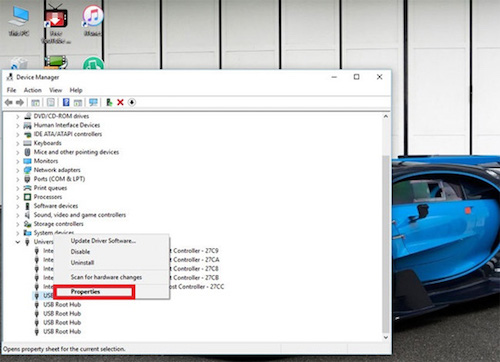Select the red TV downloader desktop icon
Image resolution: width=500 pixels, height=362 pixels.
pyautogui.click(x=56, y=23)
